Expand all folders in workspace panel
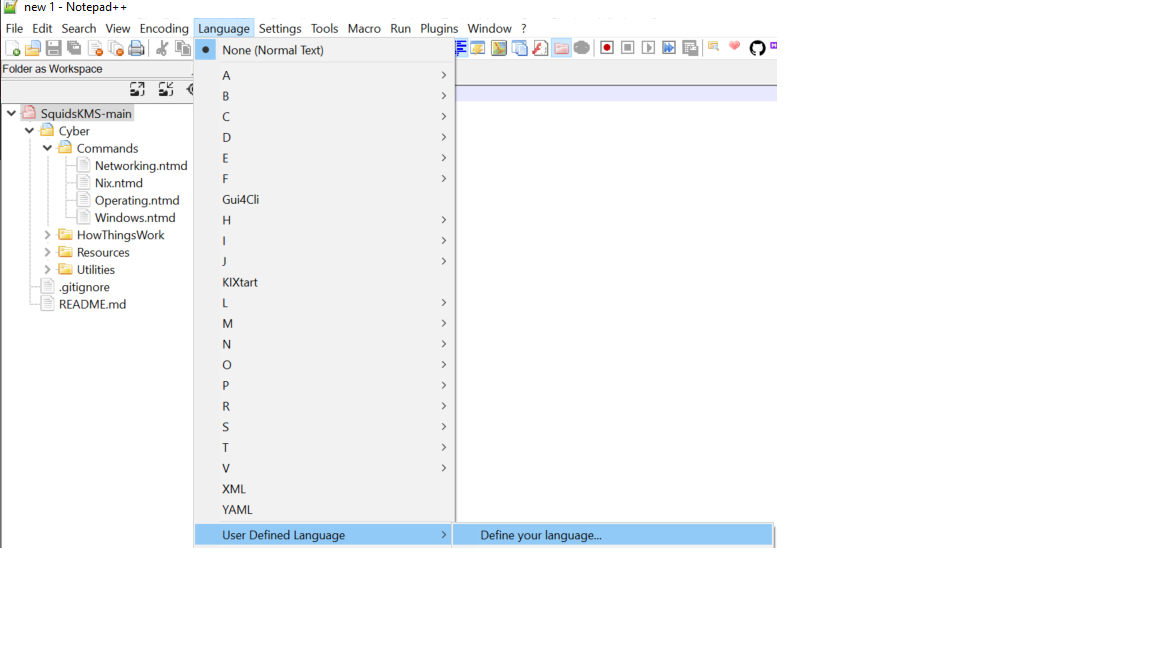The height and width of the screenshot is (648, 1152). [138, 89]
